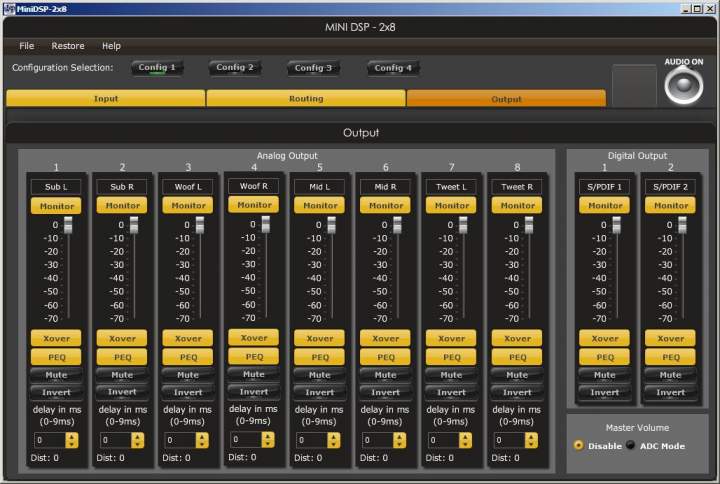
Task: Click the Woof R delay stepper arrows
Action: click(x=268, y=439)
